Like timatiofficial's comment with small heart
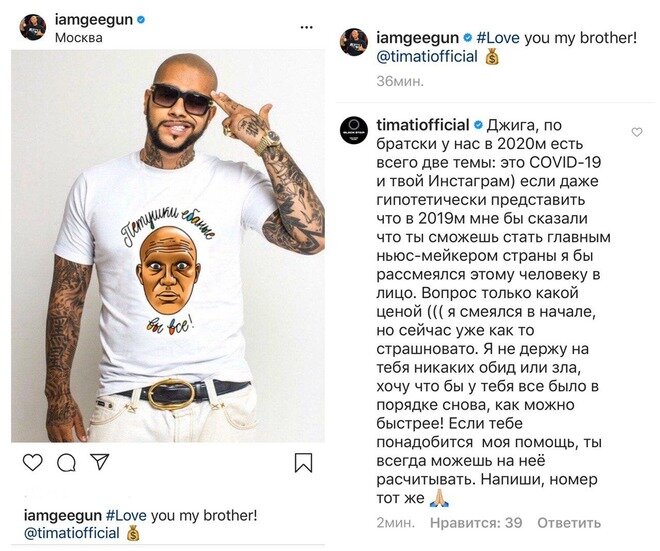Viewport: 660px width, 551px height. click(637, 132)
